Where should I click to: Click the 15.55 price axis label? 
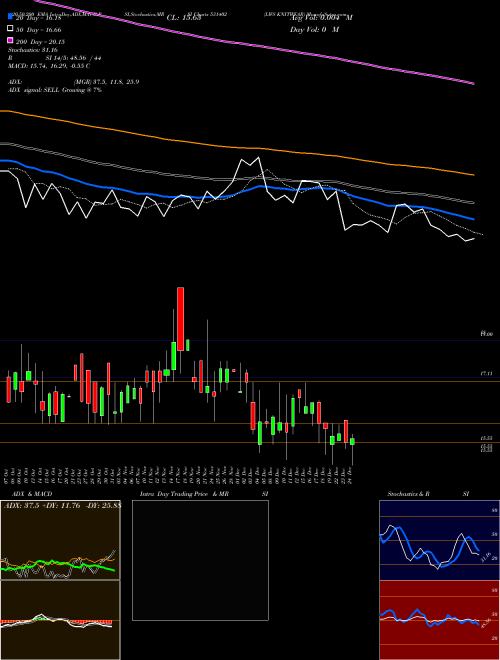coord(487,438)
